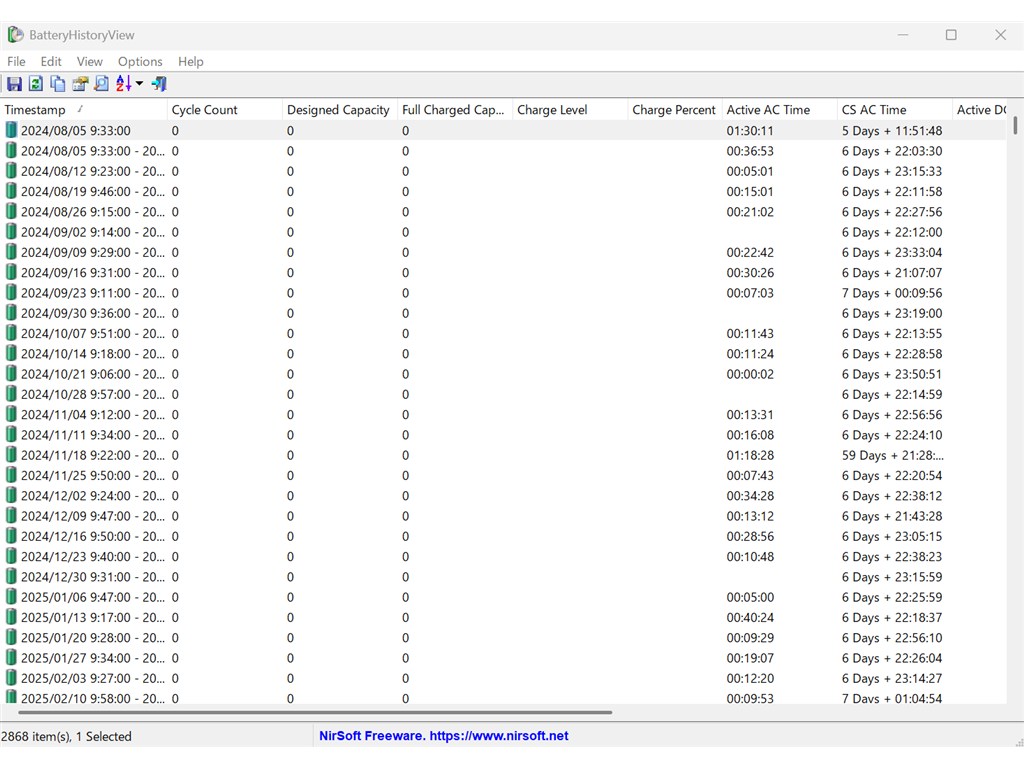Click the A-Z sort toolbar icon
The height and width of the screenshot is (768, 1024).
pos(123,84)
